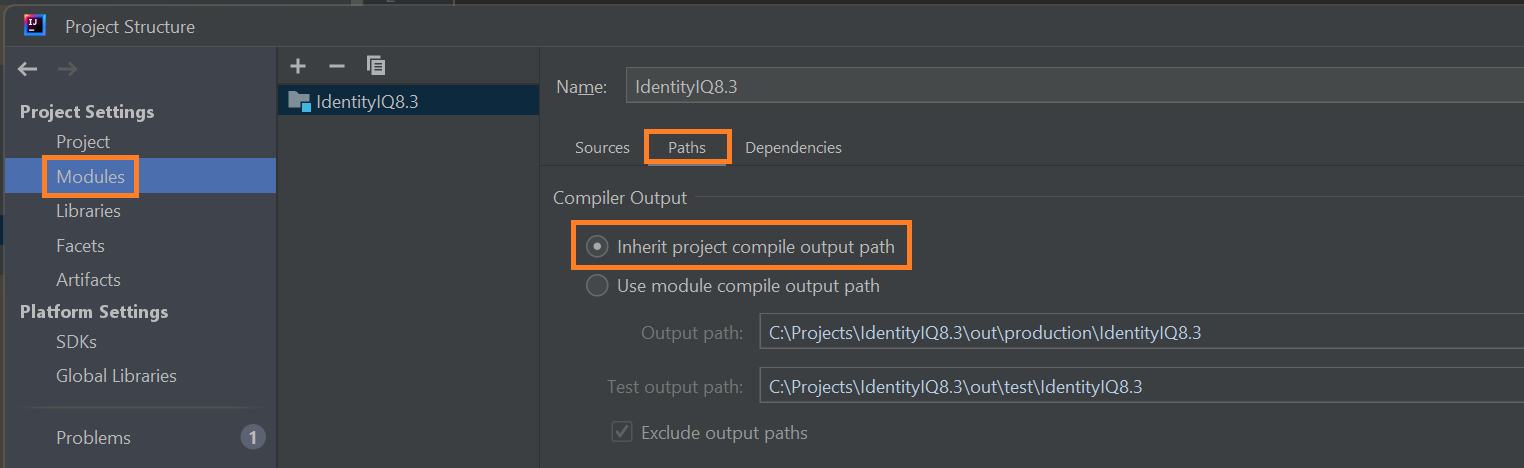Screen dimensions: 1524x468
Task: Click the Test output path field
Action: click(x=1141, y=386)
